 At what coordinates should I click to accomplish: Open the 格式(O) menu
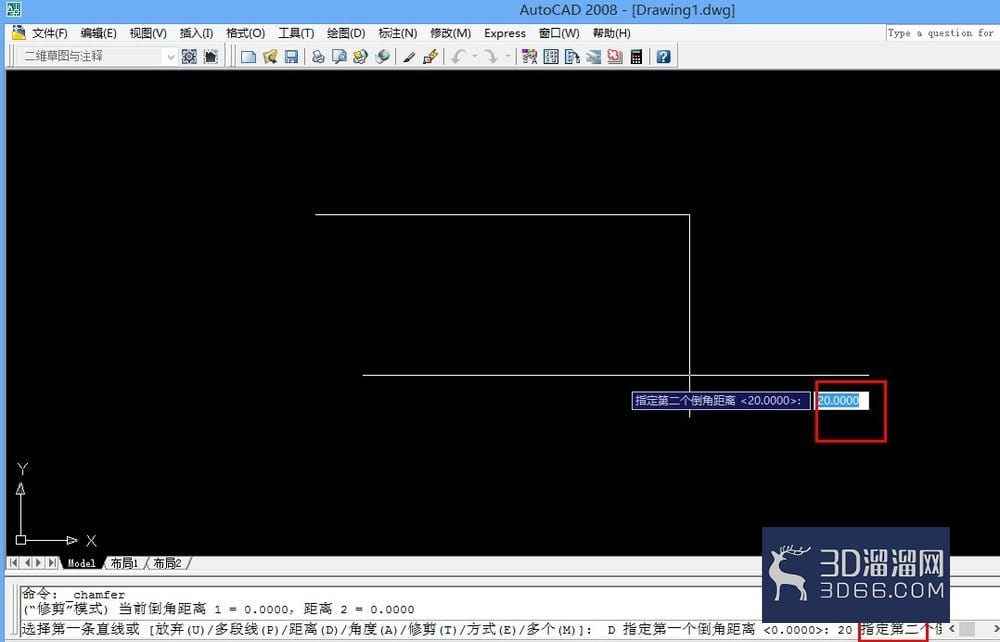pos(246,33)
